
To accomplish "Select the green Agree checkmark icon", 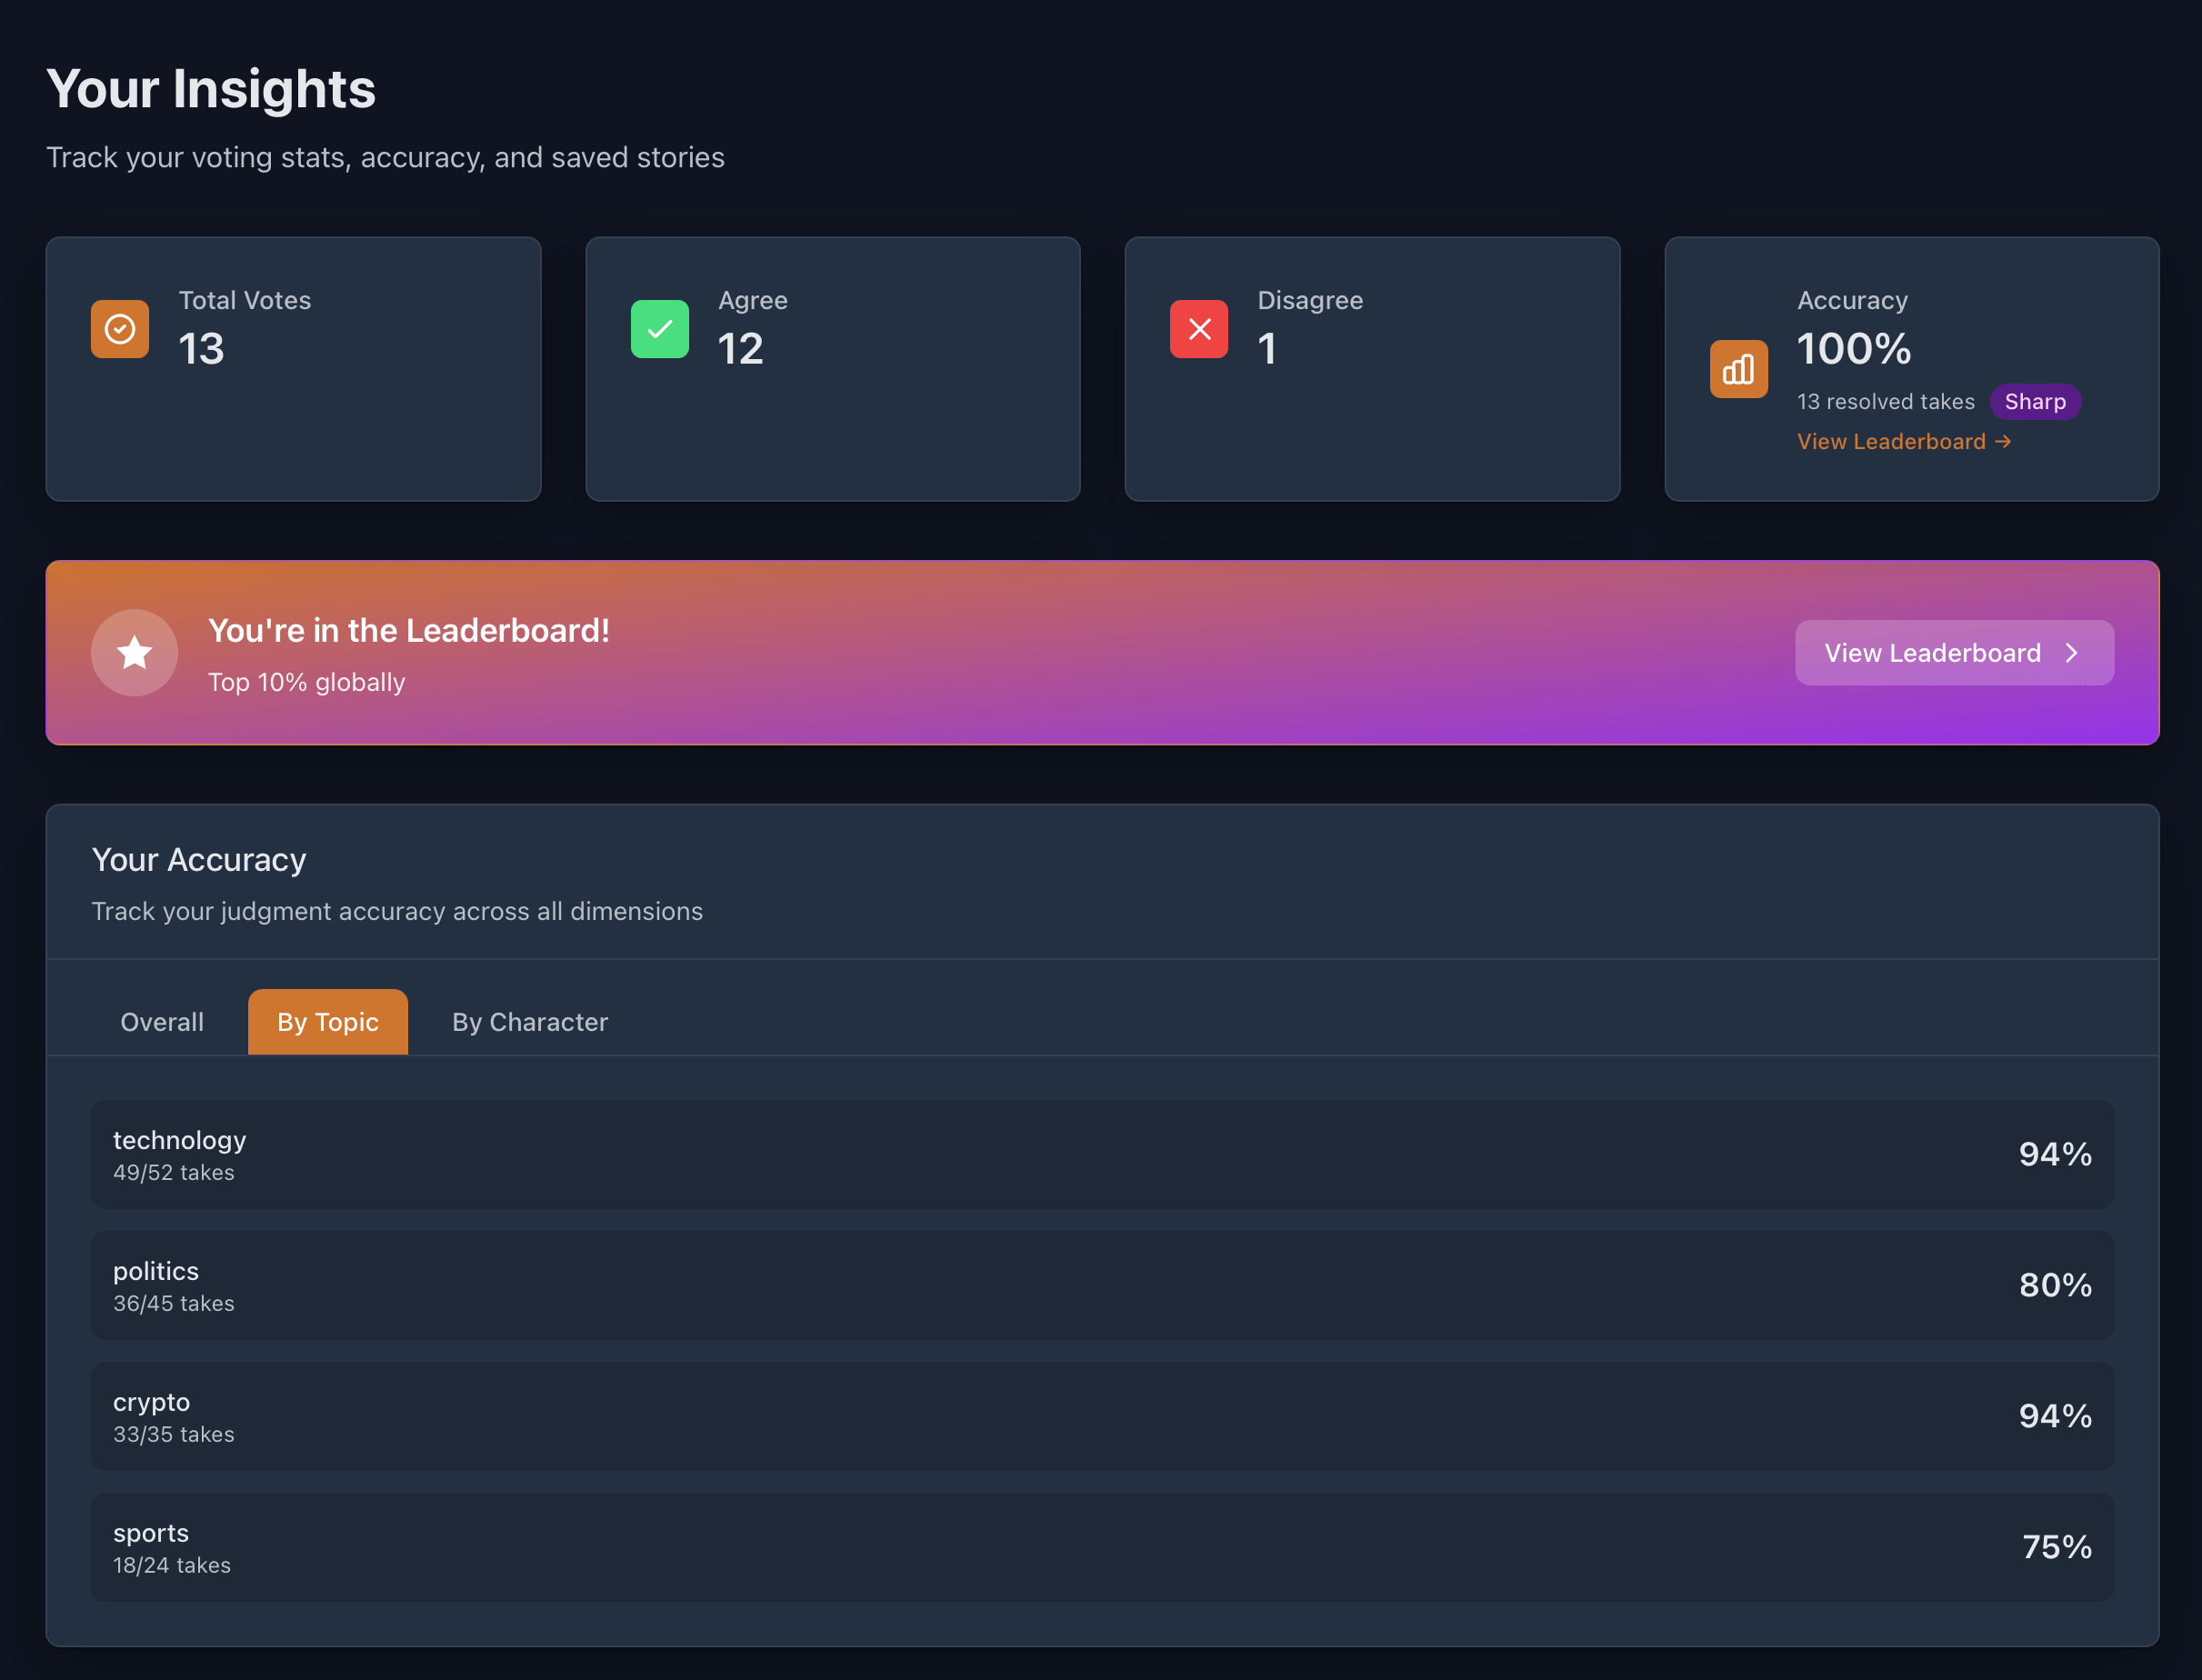I will click(659, 329).
